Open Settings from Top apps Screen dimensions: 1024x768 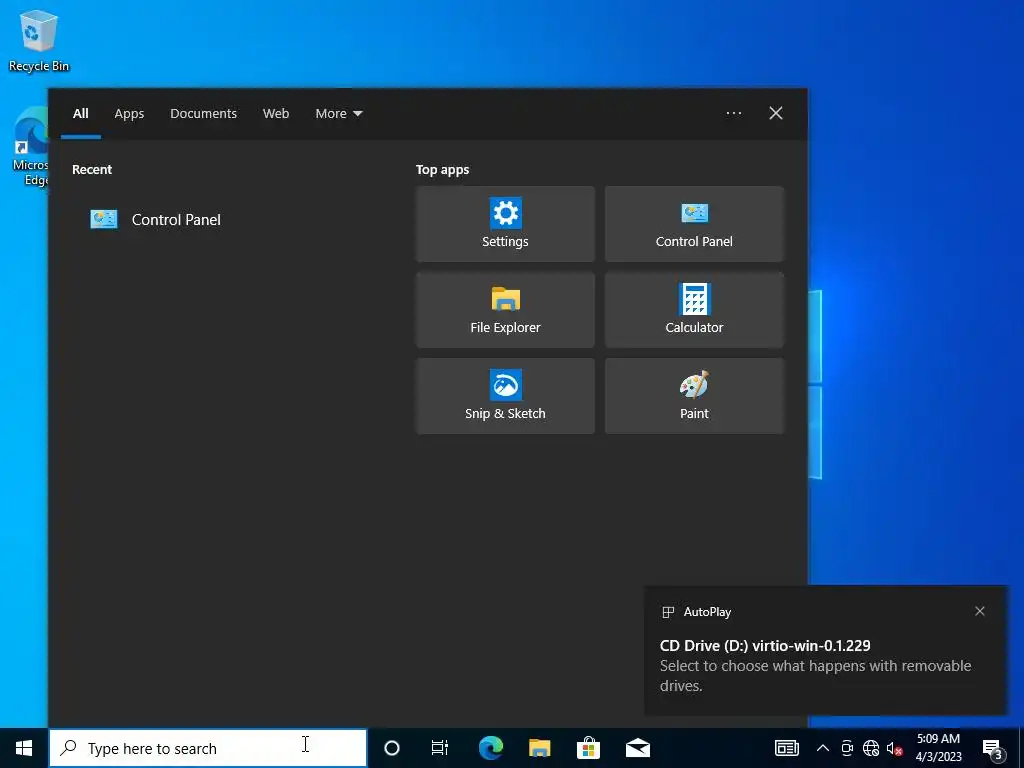(505, 224)
